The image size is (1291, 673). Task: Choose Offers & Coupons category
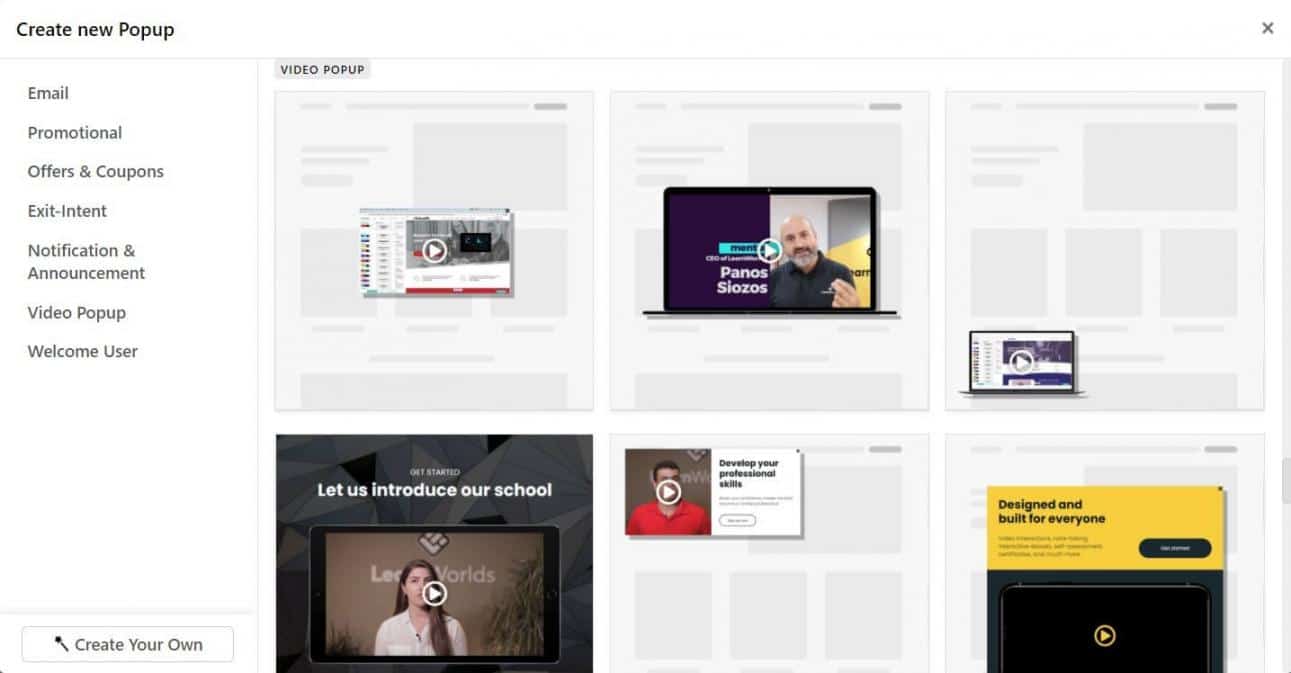click(96, 171)
